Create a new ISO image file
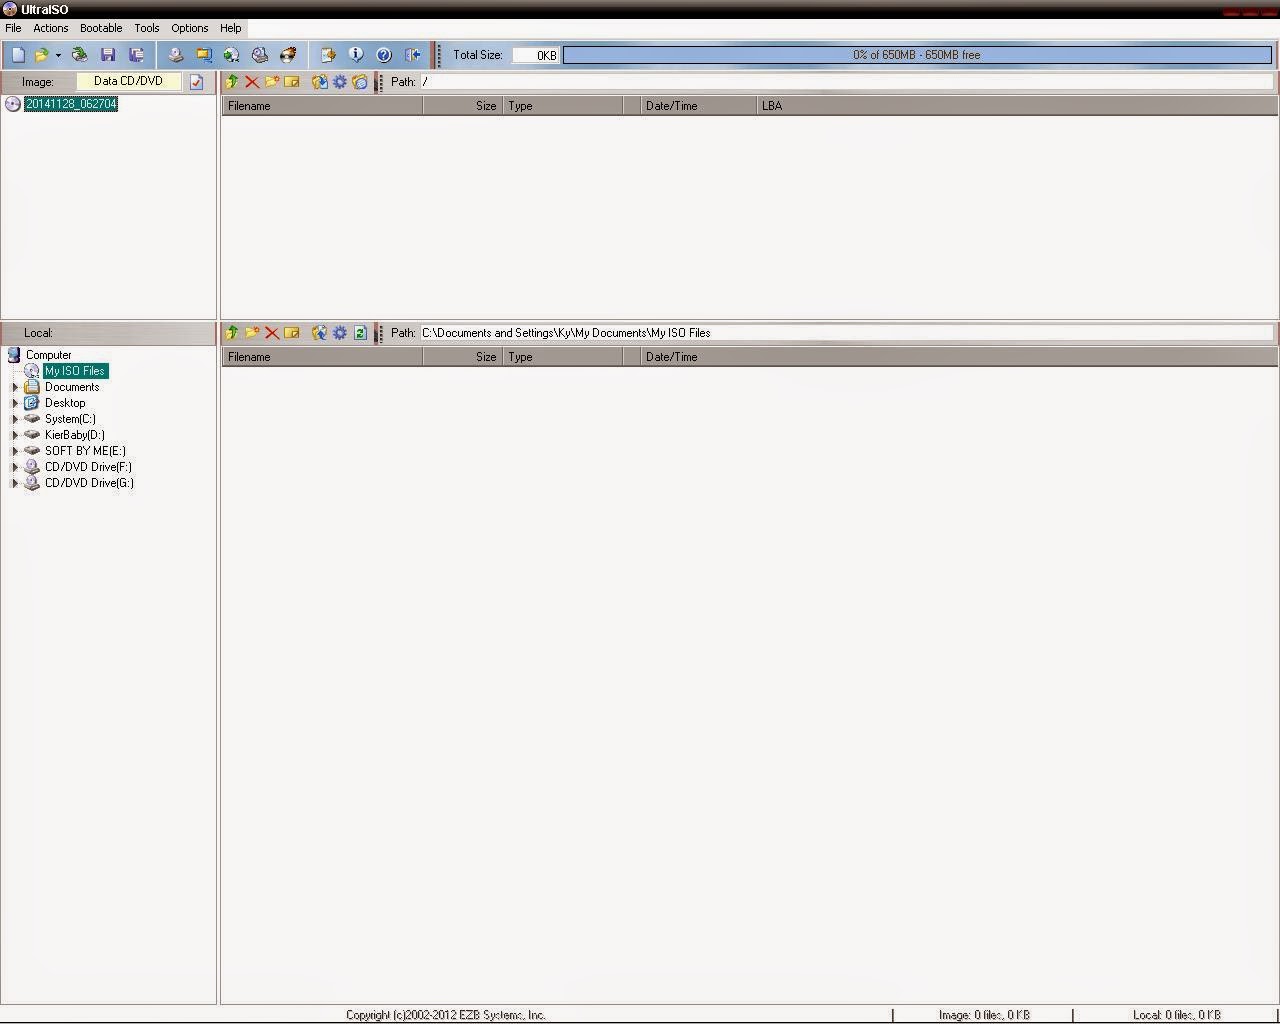 (18, 55)
